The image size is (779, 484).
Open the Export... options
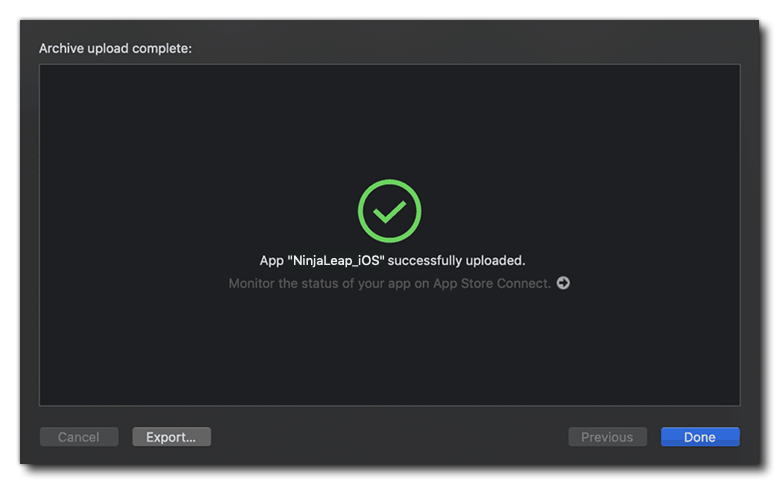[171, 437]
